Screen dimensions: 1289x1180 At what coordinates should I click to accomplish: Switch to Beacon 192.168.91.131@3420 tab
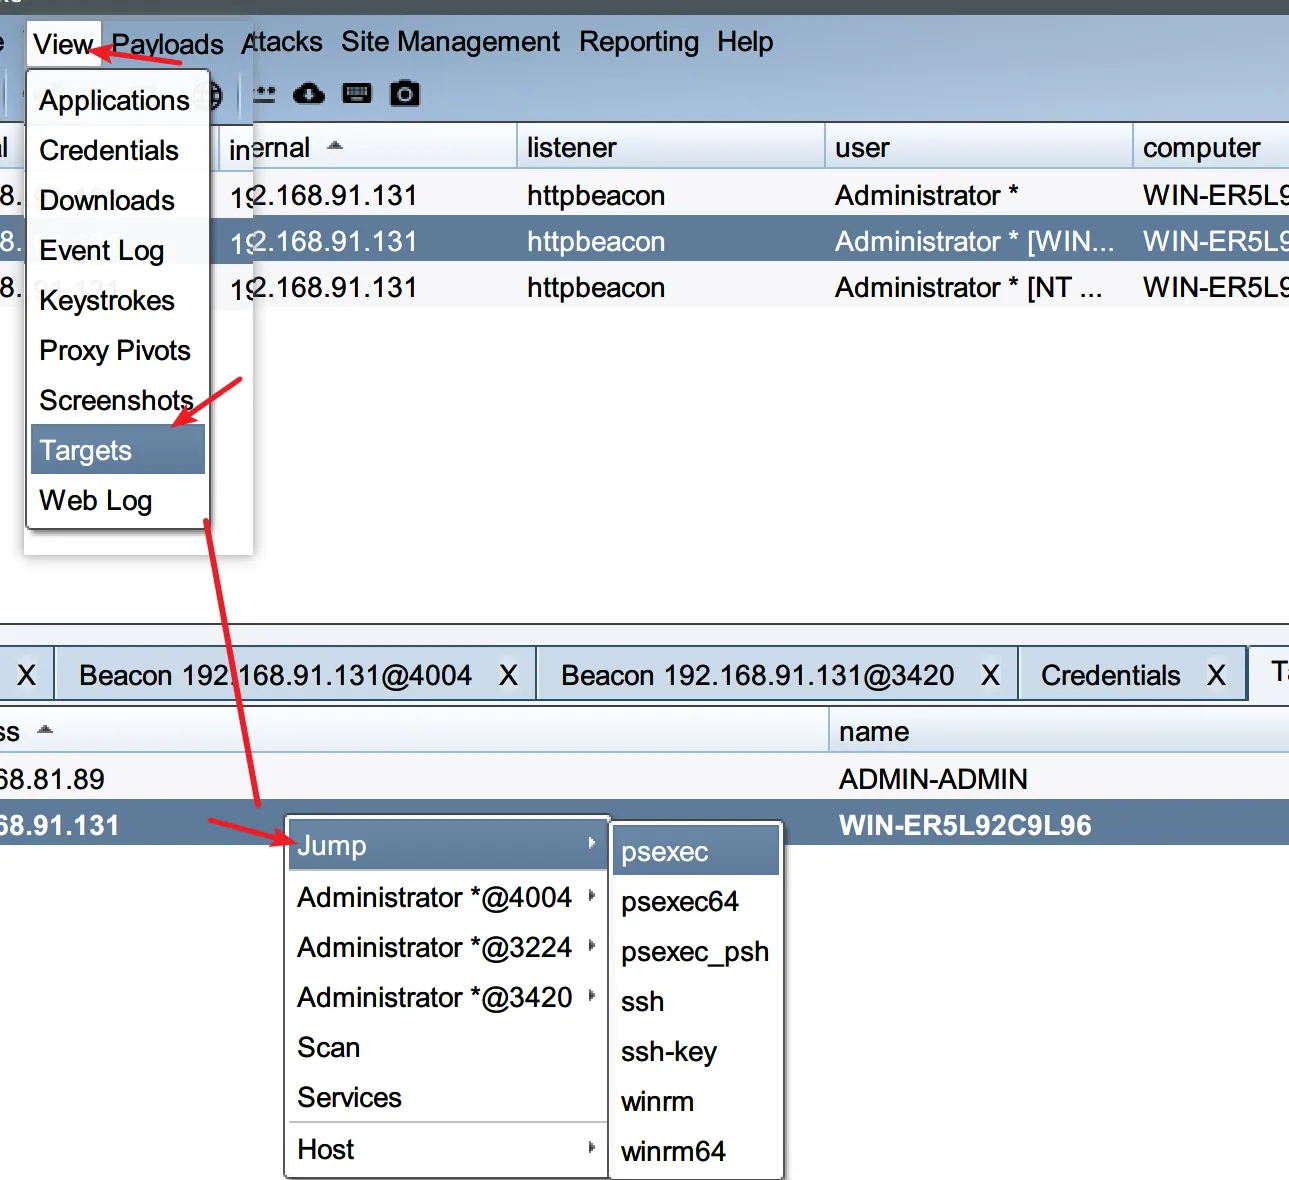757,675
